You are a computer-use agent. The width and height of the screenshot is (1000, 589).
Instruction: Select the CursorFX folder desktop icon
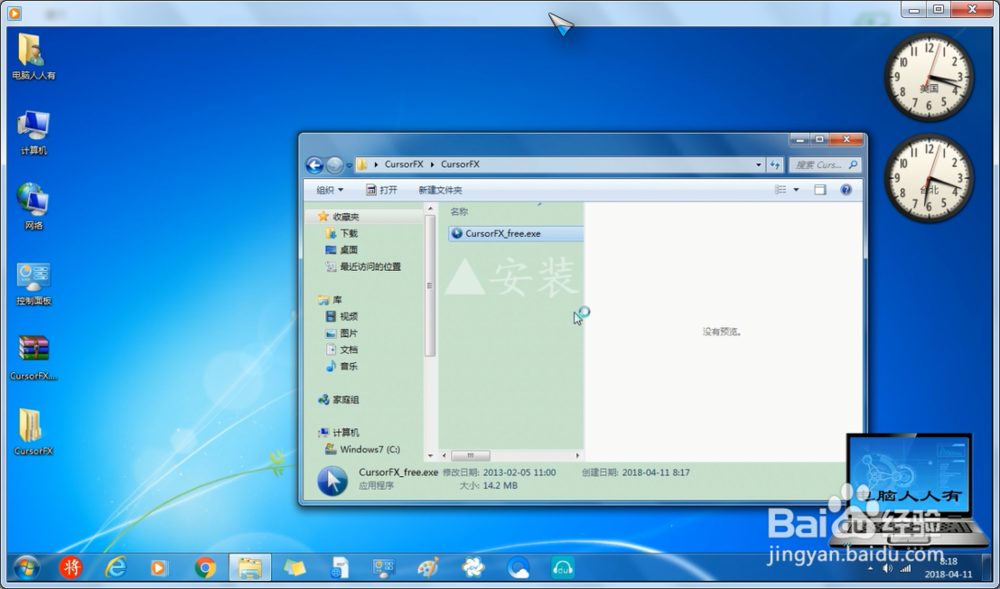pyautogui.click(x=33, y=433)
